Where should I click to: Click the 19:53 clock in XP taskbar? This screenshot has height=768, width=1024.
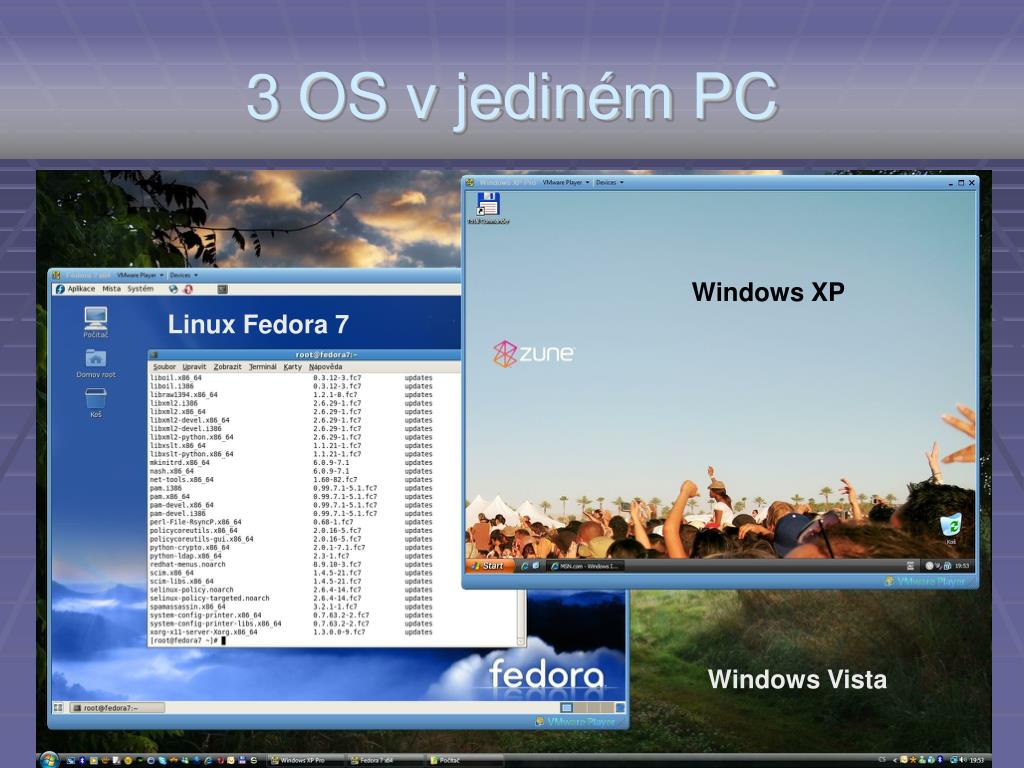coord(962,566)
